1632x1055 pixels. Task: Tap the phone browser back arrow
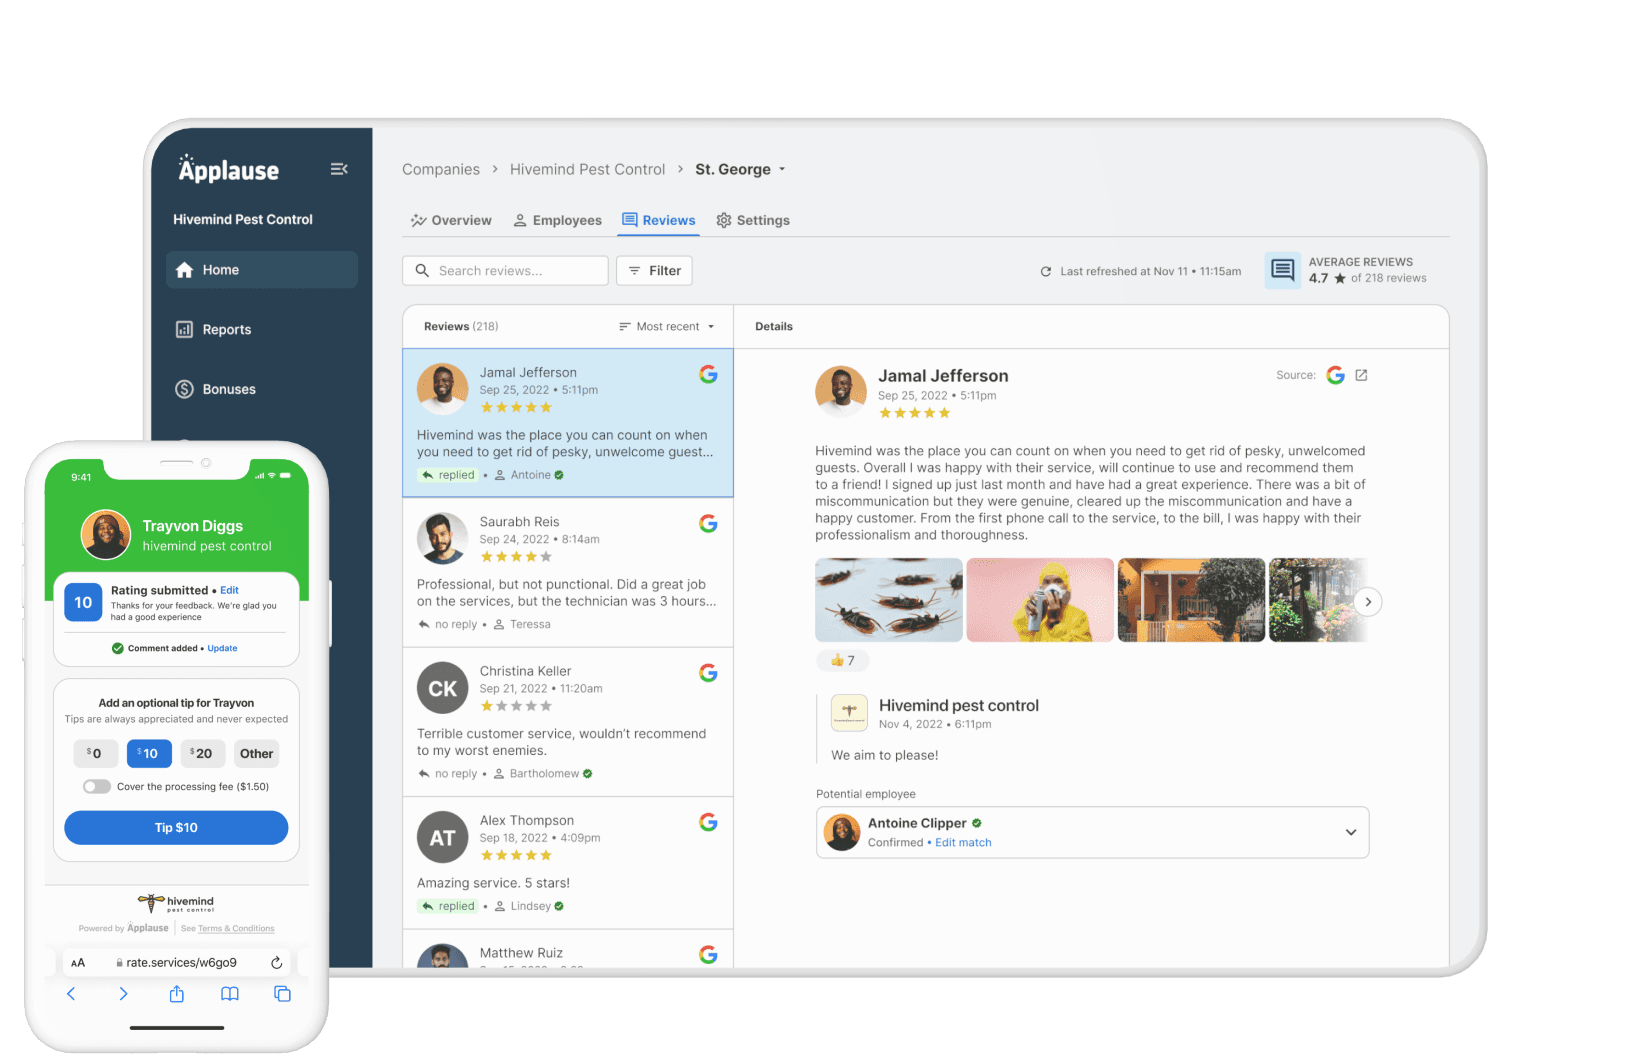click(x=71, y=994)
